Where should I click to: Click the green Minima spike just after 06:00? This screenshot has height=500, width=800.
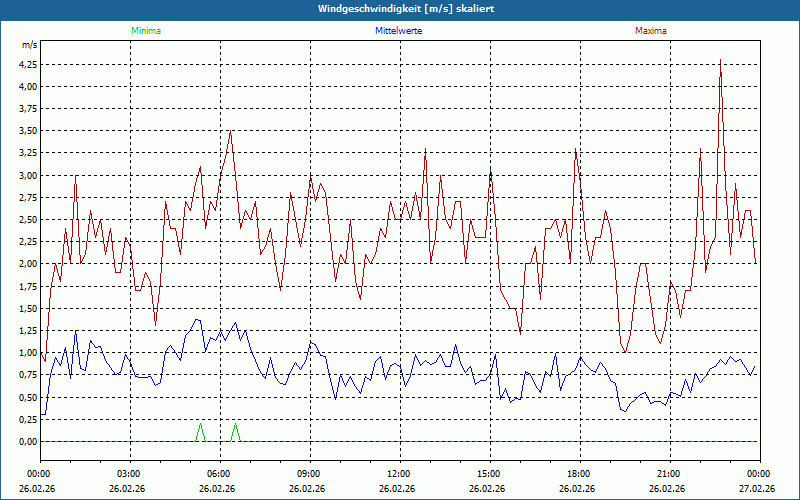[x=235, y=431]
